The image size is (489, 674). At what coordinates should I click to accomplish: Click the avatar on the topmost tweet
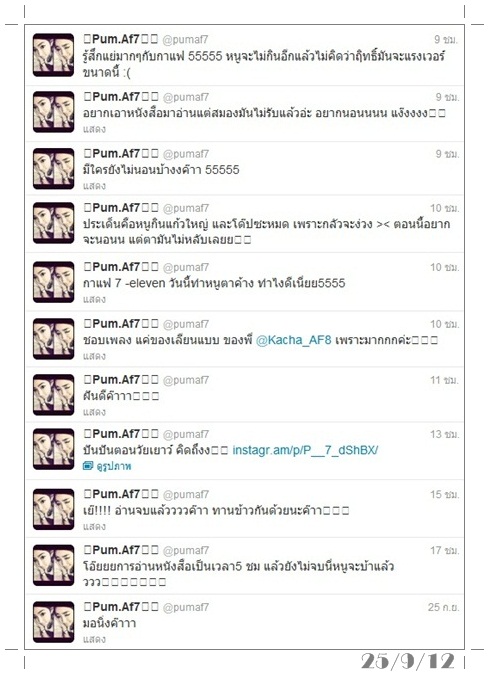[54, 55]
